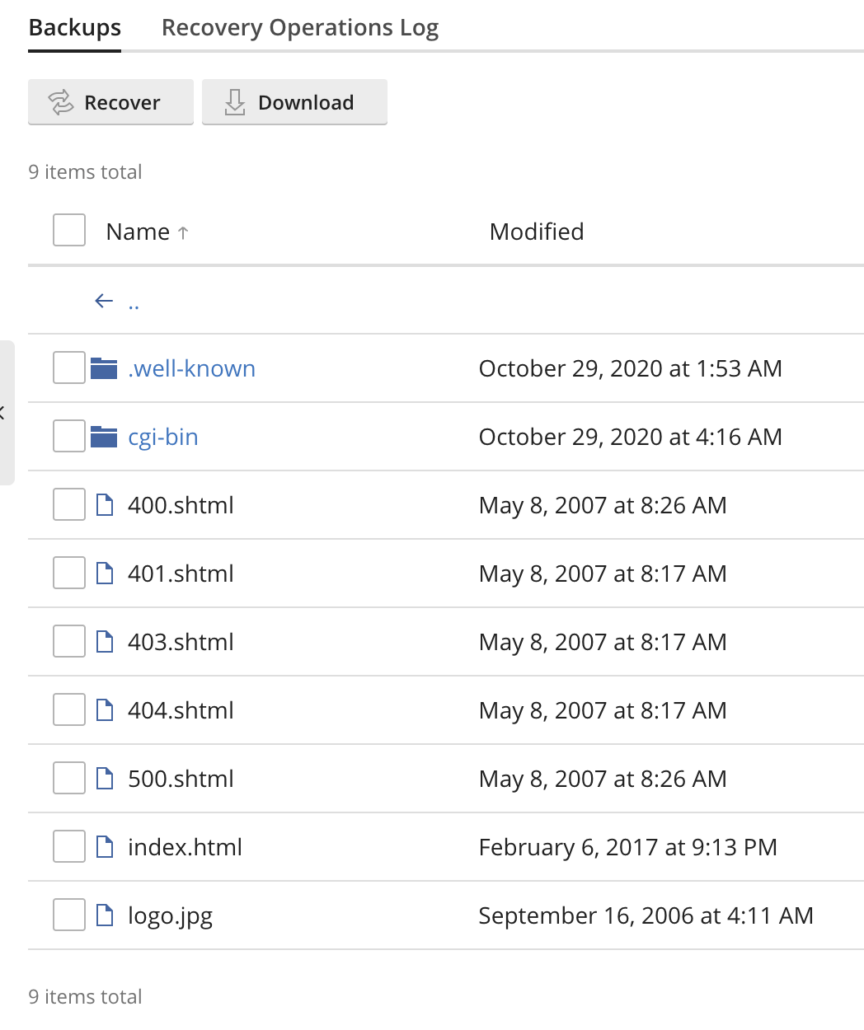This screenshot has width=864, height=1030.
Task: Click the 403.shtml file name
Action: [x=181, y=642]
